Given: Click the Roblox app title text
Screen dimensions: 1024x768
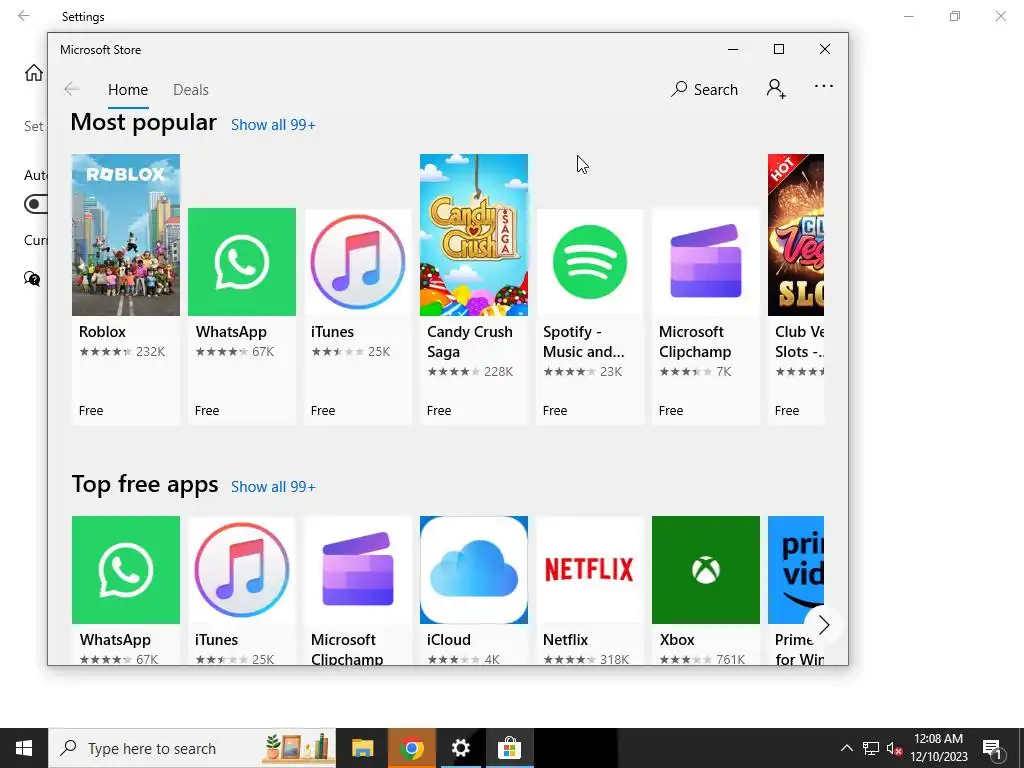Looking at the screenshot, I should [x=103, y=332].
